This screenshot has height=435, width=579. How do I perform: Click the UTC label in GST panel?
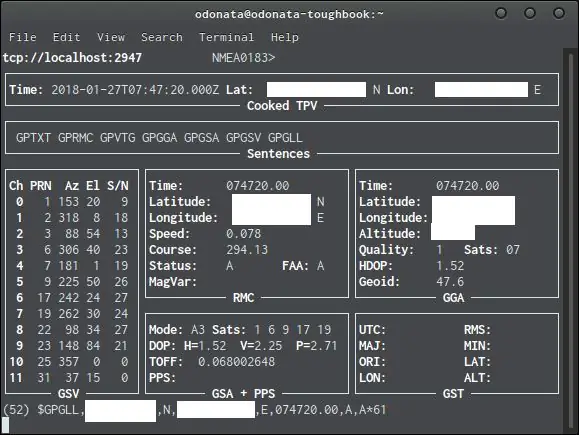372,330
